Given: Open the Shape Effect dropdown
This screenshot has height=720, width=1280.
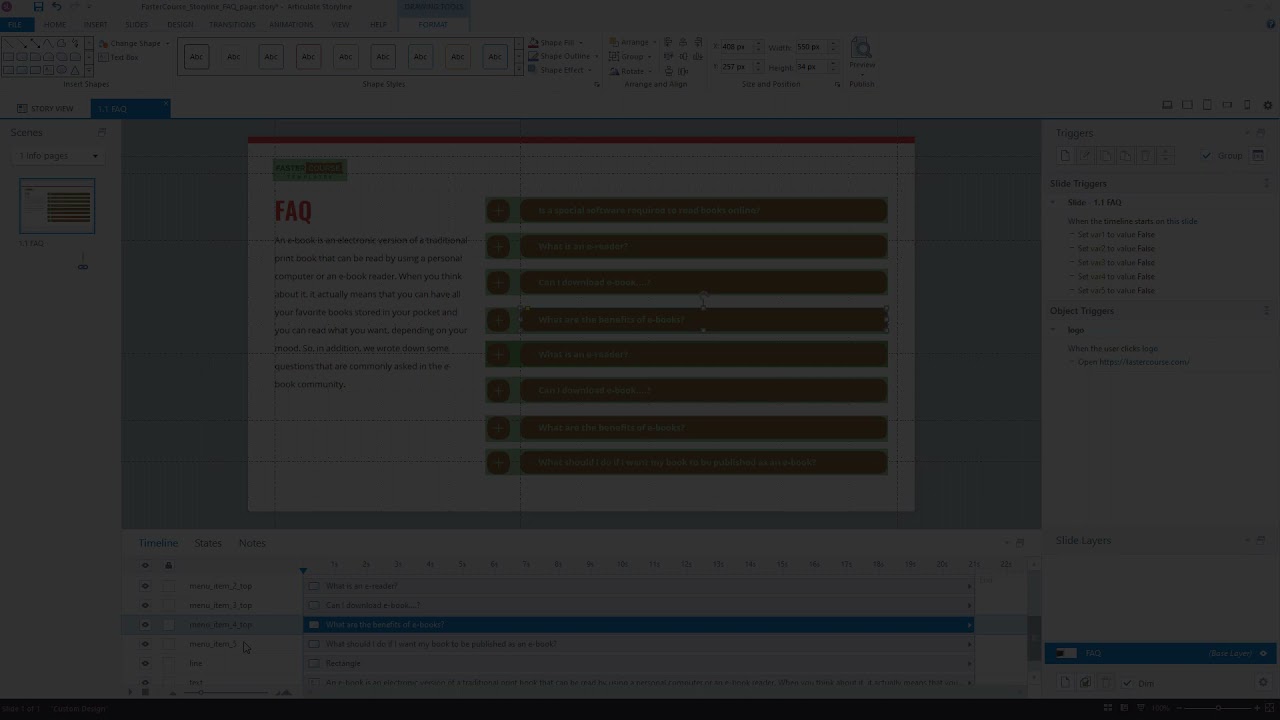Looking at the screenshot, I should (560, 70).
